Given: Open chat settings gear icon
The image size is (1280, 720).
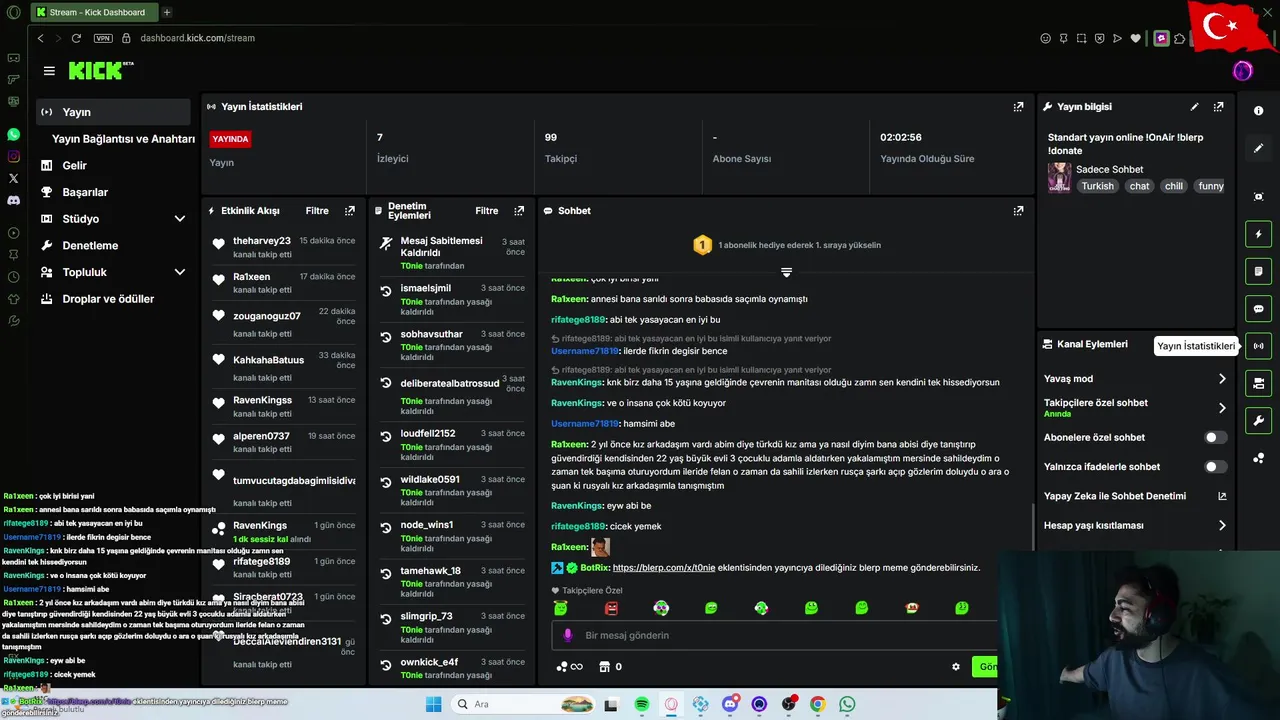Looking at the screenshot, I should point(956,667).
